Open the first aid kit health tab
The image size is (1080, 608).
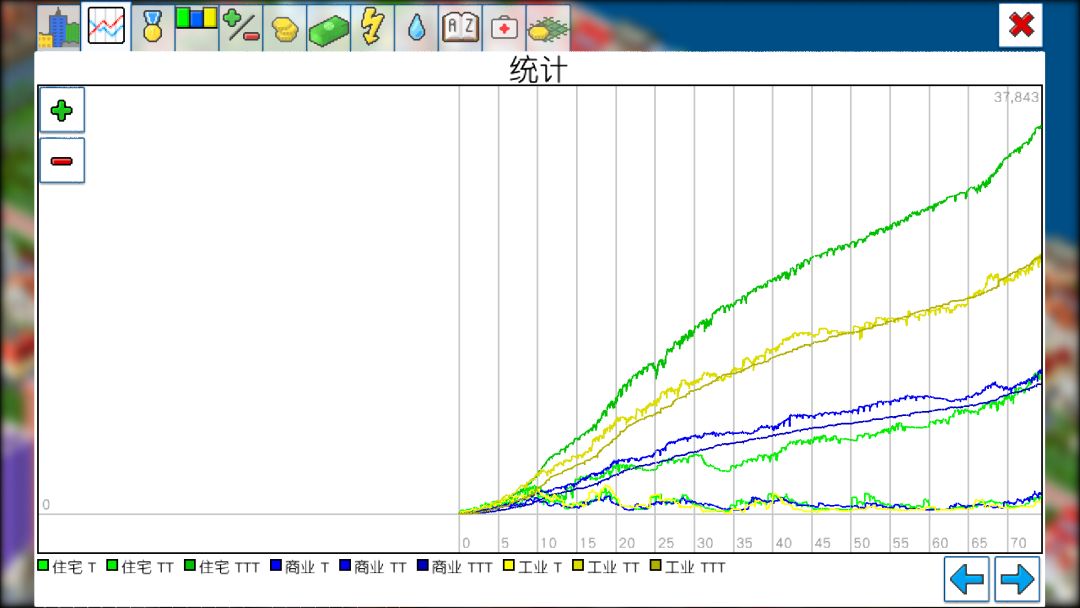tap(504, 28)
